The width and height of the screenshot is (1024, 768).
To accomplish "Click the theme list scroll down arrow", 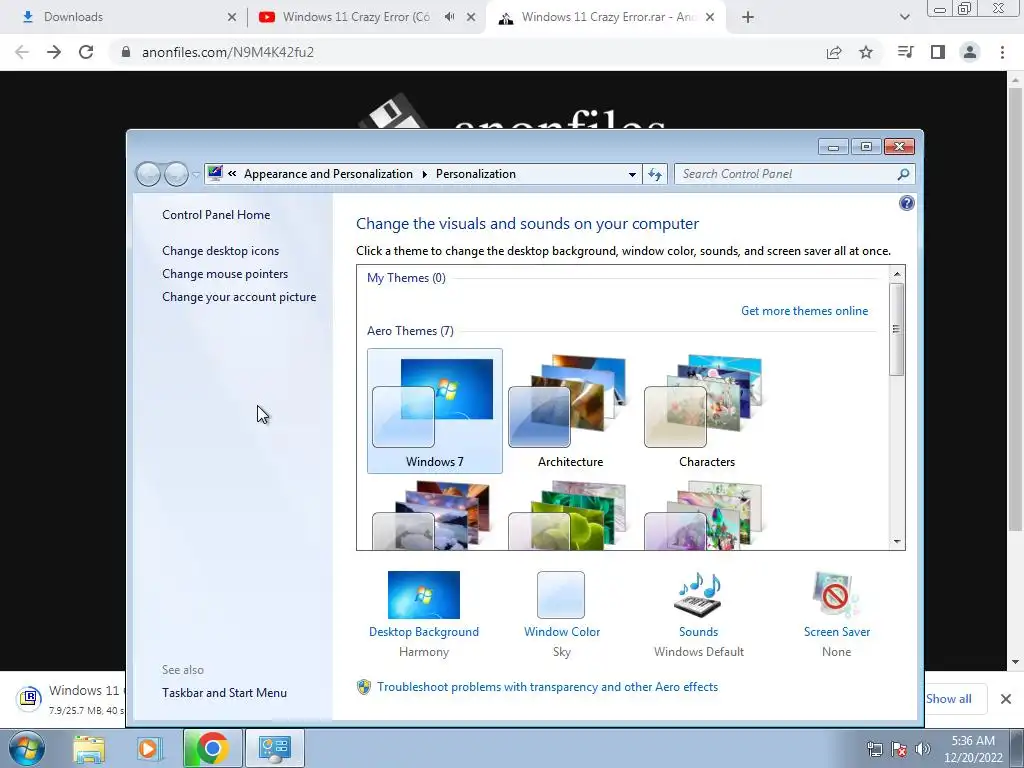I will (x=897, y=541).
